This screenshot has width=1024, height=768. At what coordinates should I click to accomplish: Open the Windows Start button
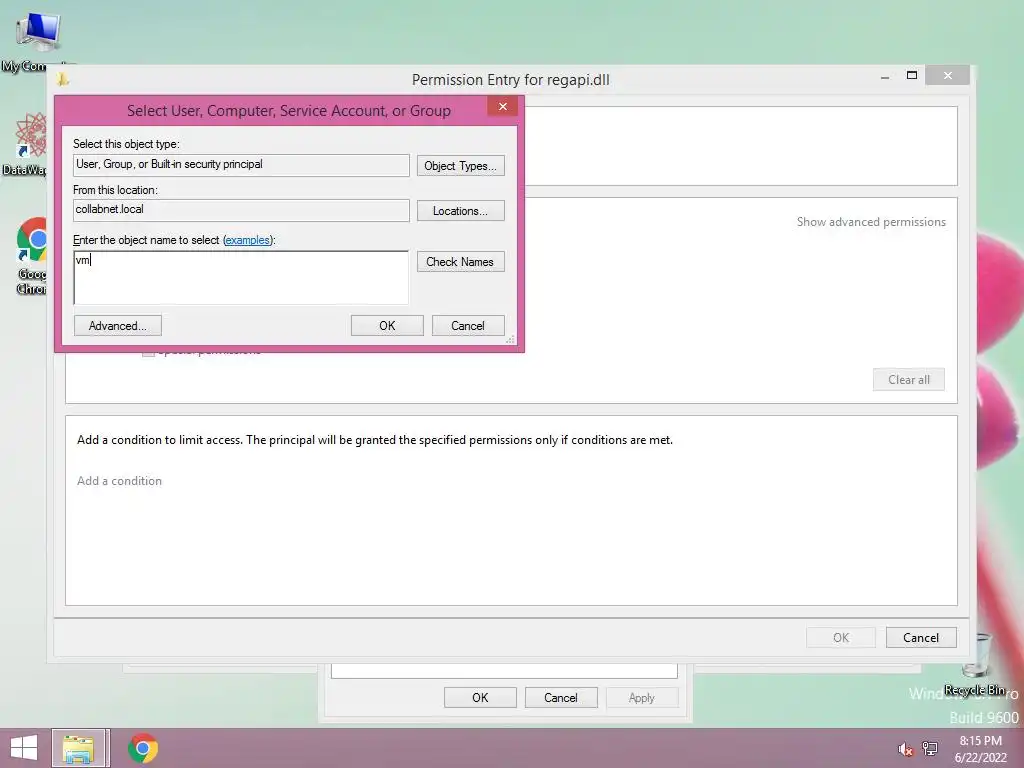pos(24,748)
